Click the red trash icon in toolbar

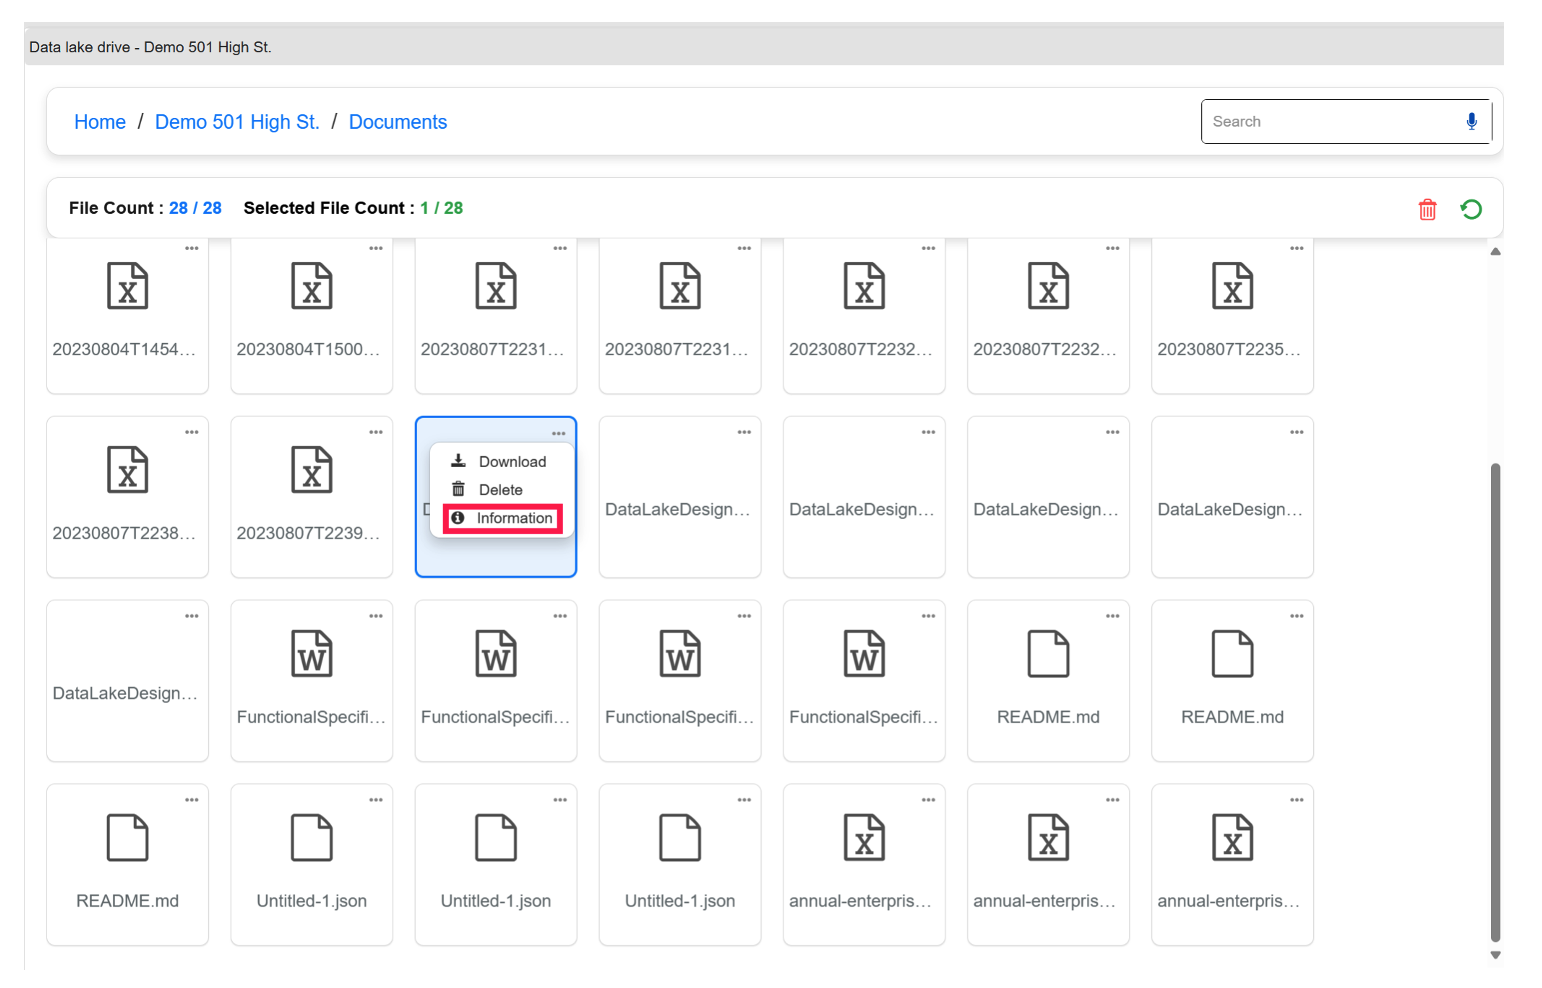(1427, 209)
